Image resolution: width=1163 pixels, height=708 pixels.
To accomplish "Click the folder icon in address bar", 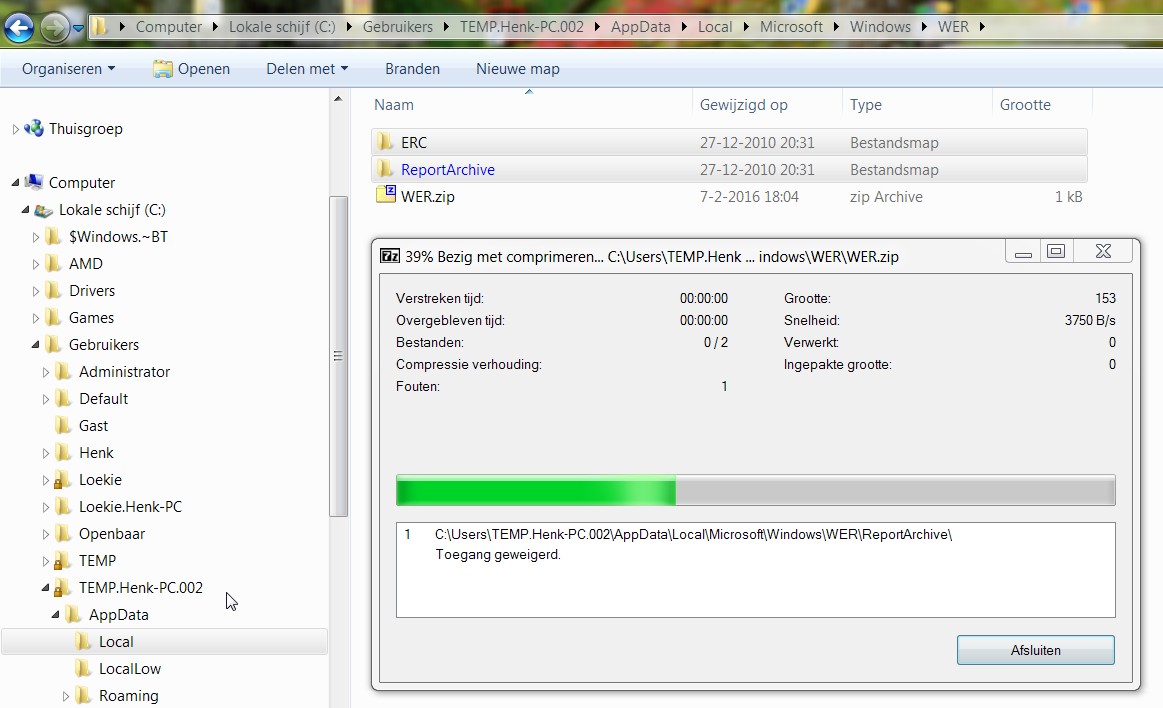I will coord(99,27).
